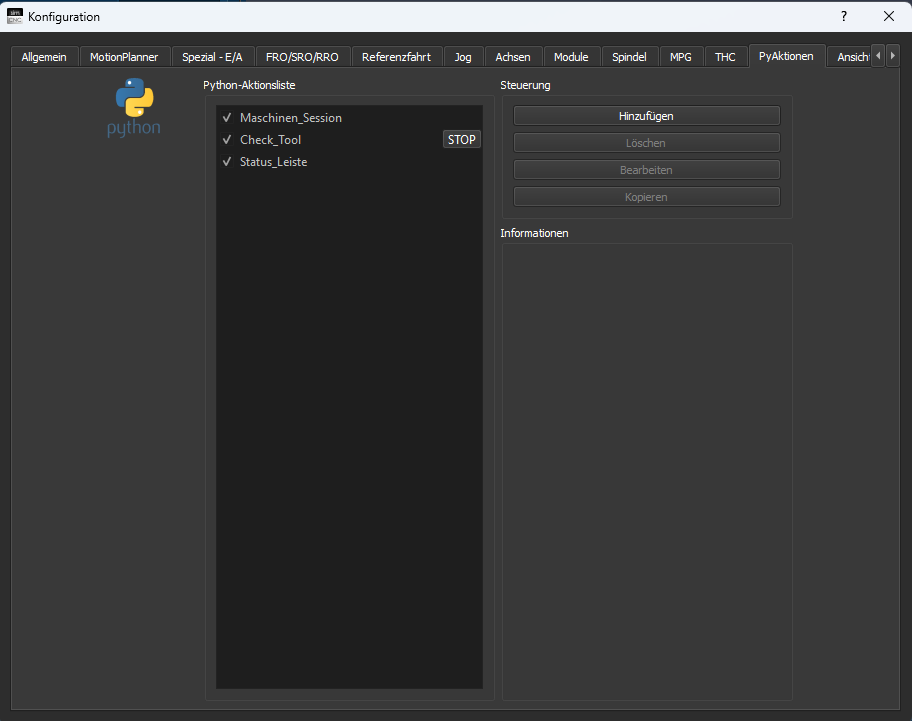This screenshot has height=721, width=912.
Task: Click the Bearbeiten button
Action: pyautogui.click(x=646, y=170)
